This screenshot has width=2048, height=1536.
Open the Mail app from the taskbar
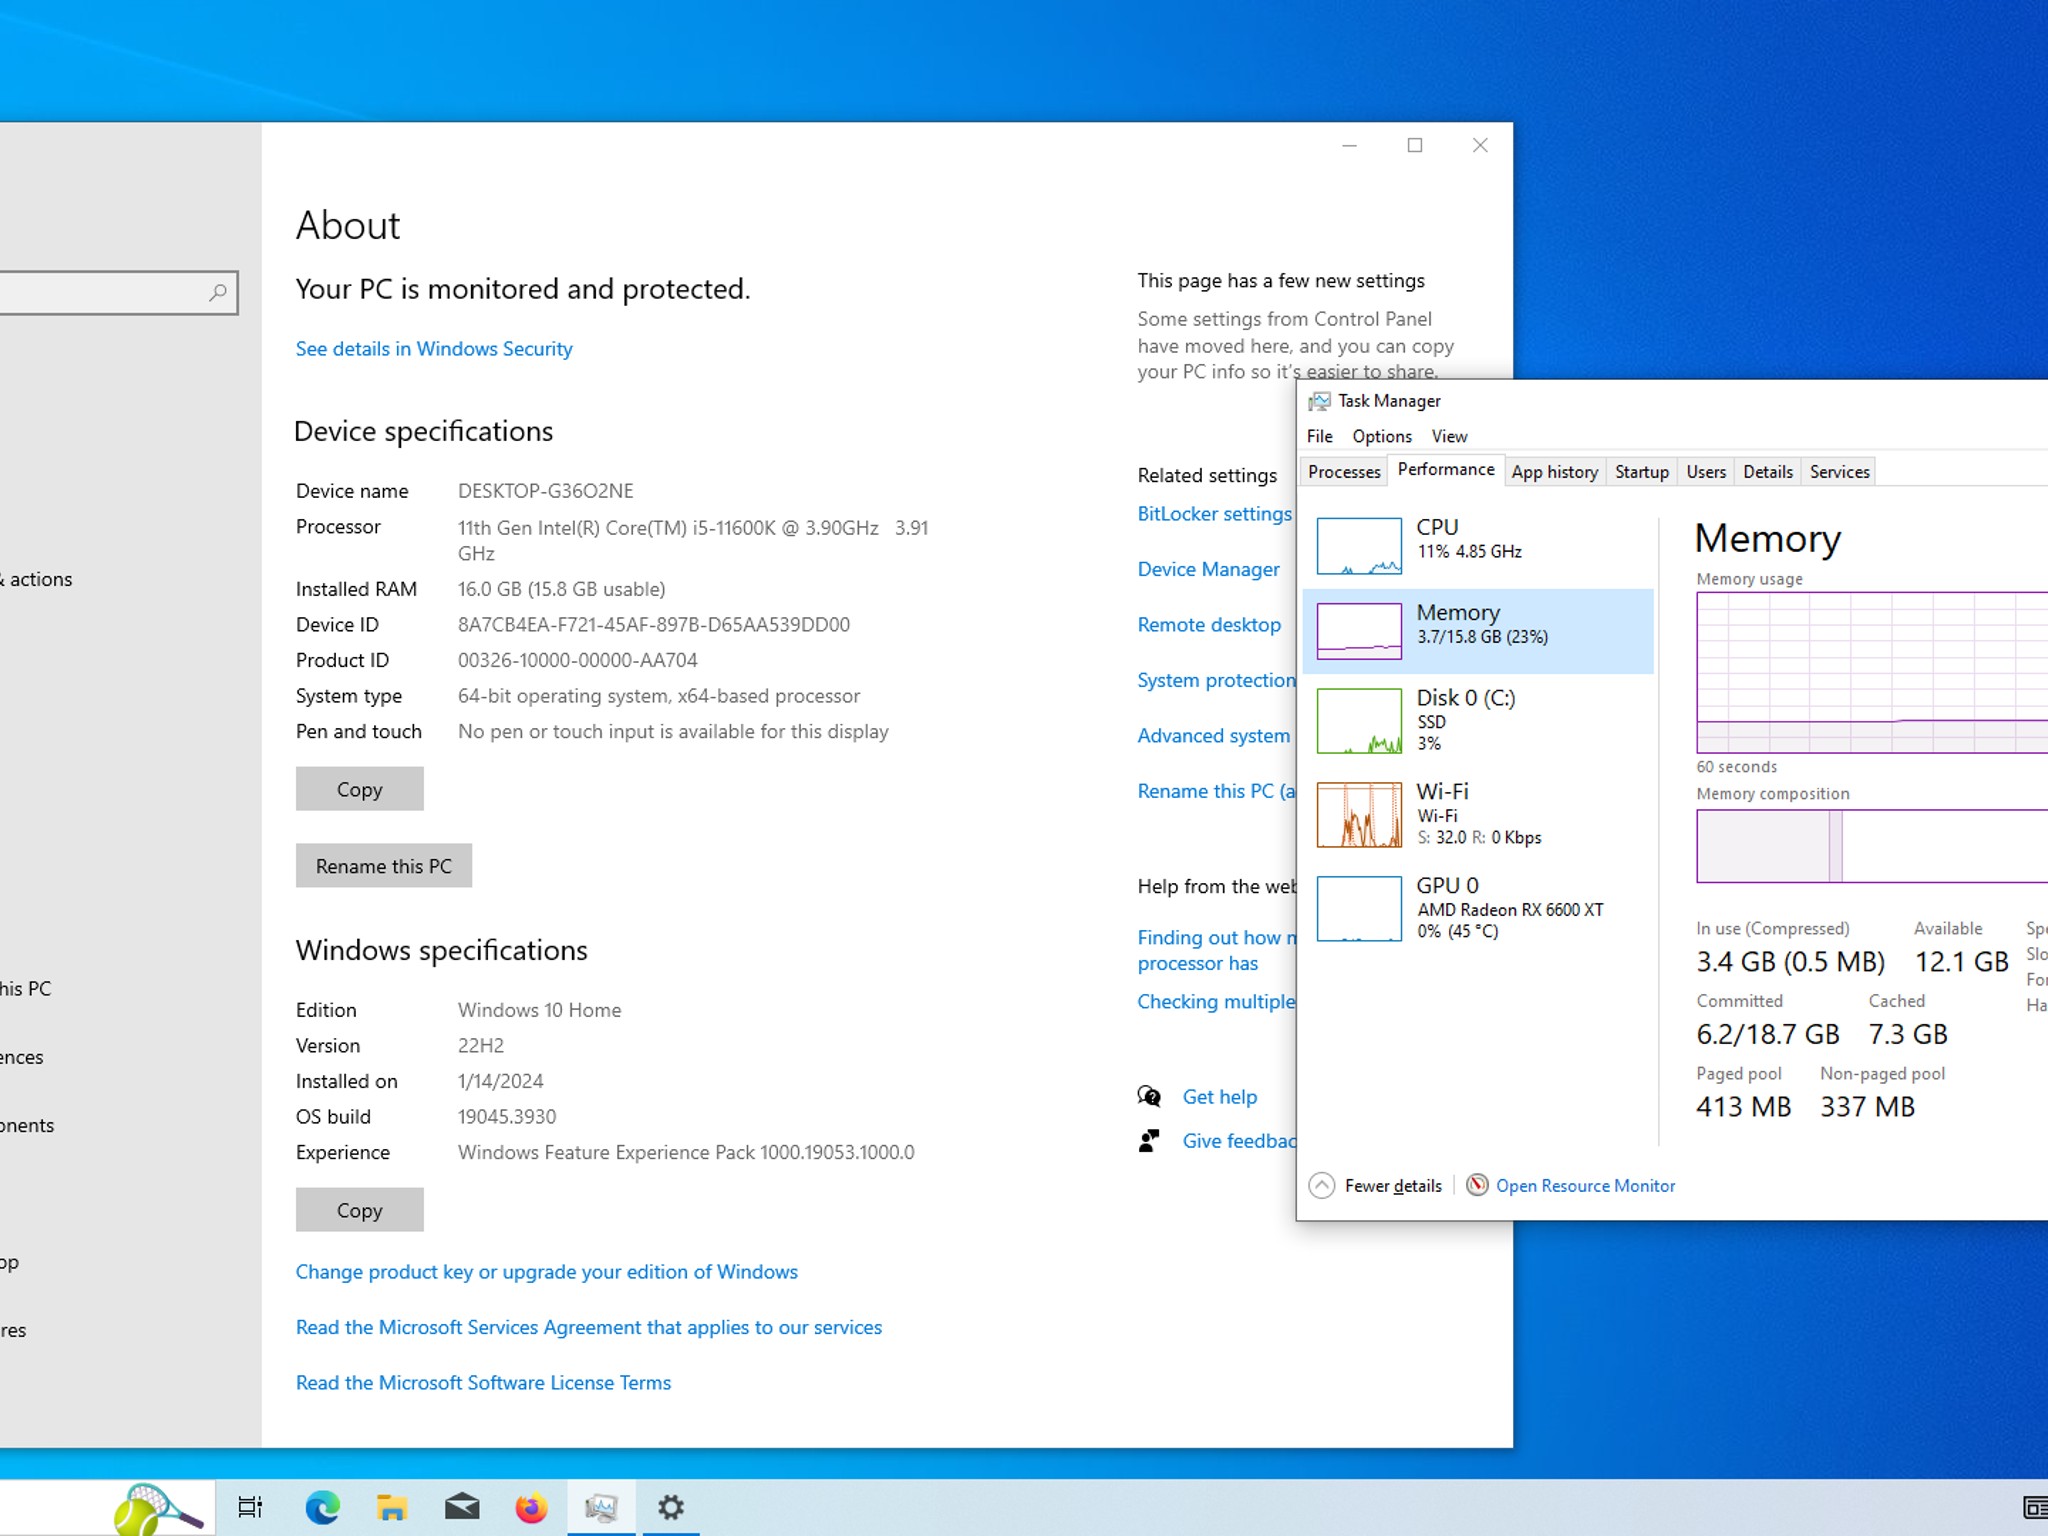(461, 1507)
